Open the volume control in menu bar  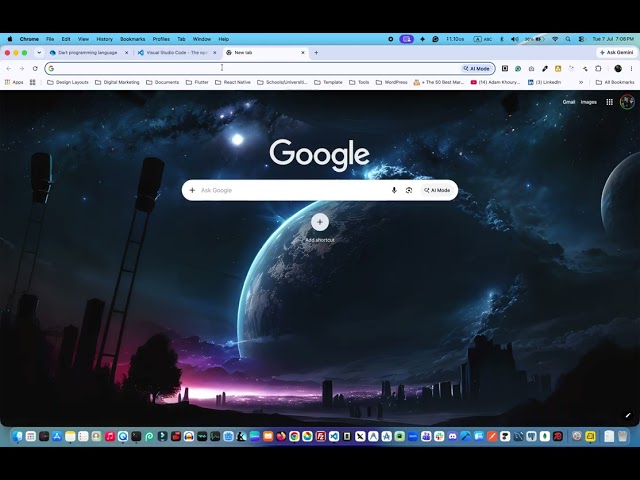tap(515, 39)
